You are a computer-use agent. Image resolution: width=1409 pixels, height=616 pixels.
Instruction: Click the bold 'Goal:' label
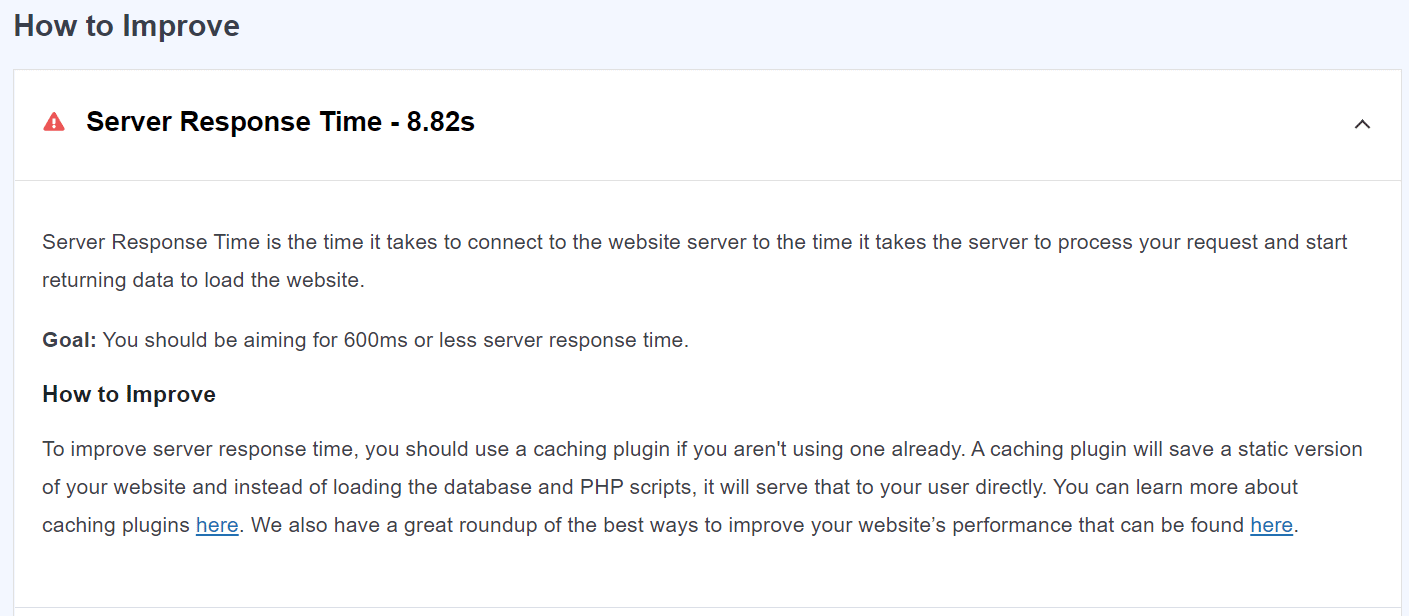point(69,339)
